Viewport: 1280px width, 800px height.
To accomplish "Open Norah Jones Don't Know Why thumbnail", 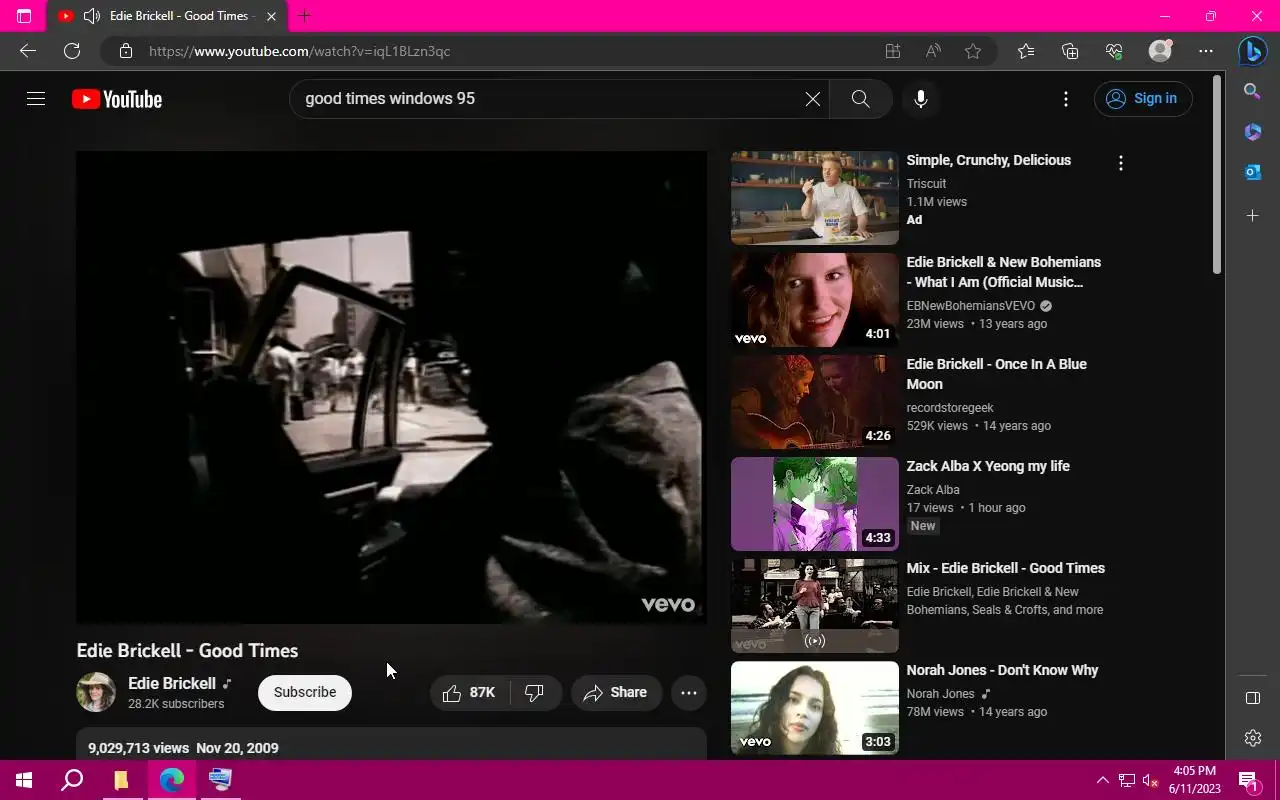I will (x=815, y=708).
